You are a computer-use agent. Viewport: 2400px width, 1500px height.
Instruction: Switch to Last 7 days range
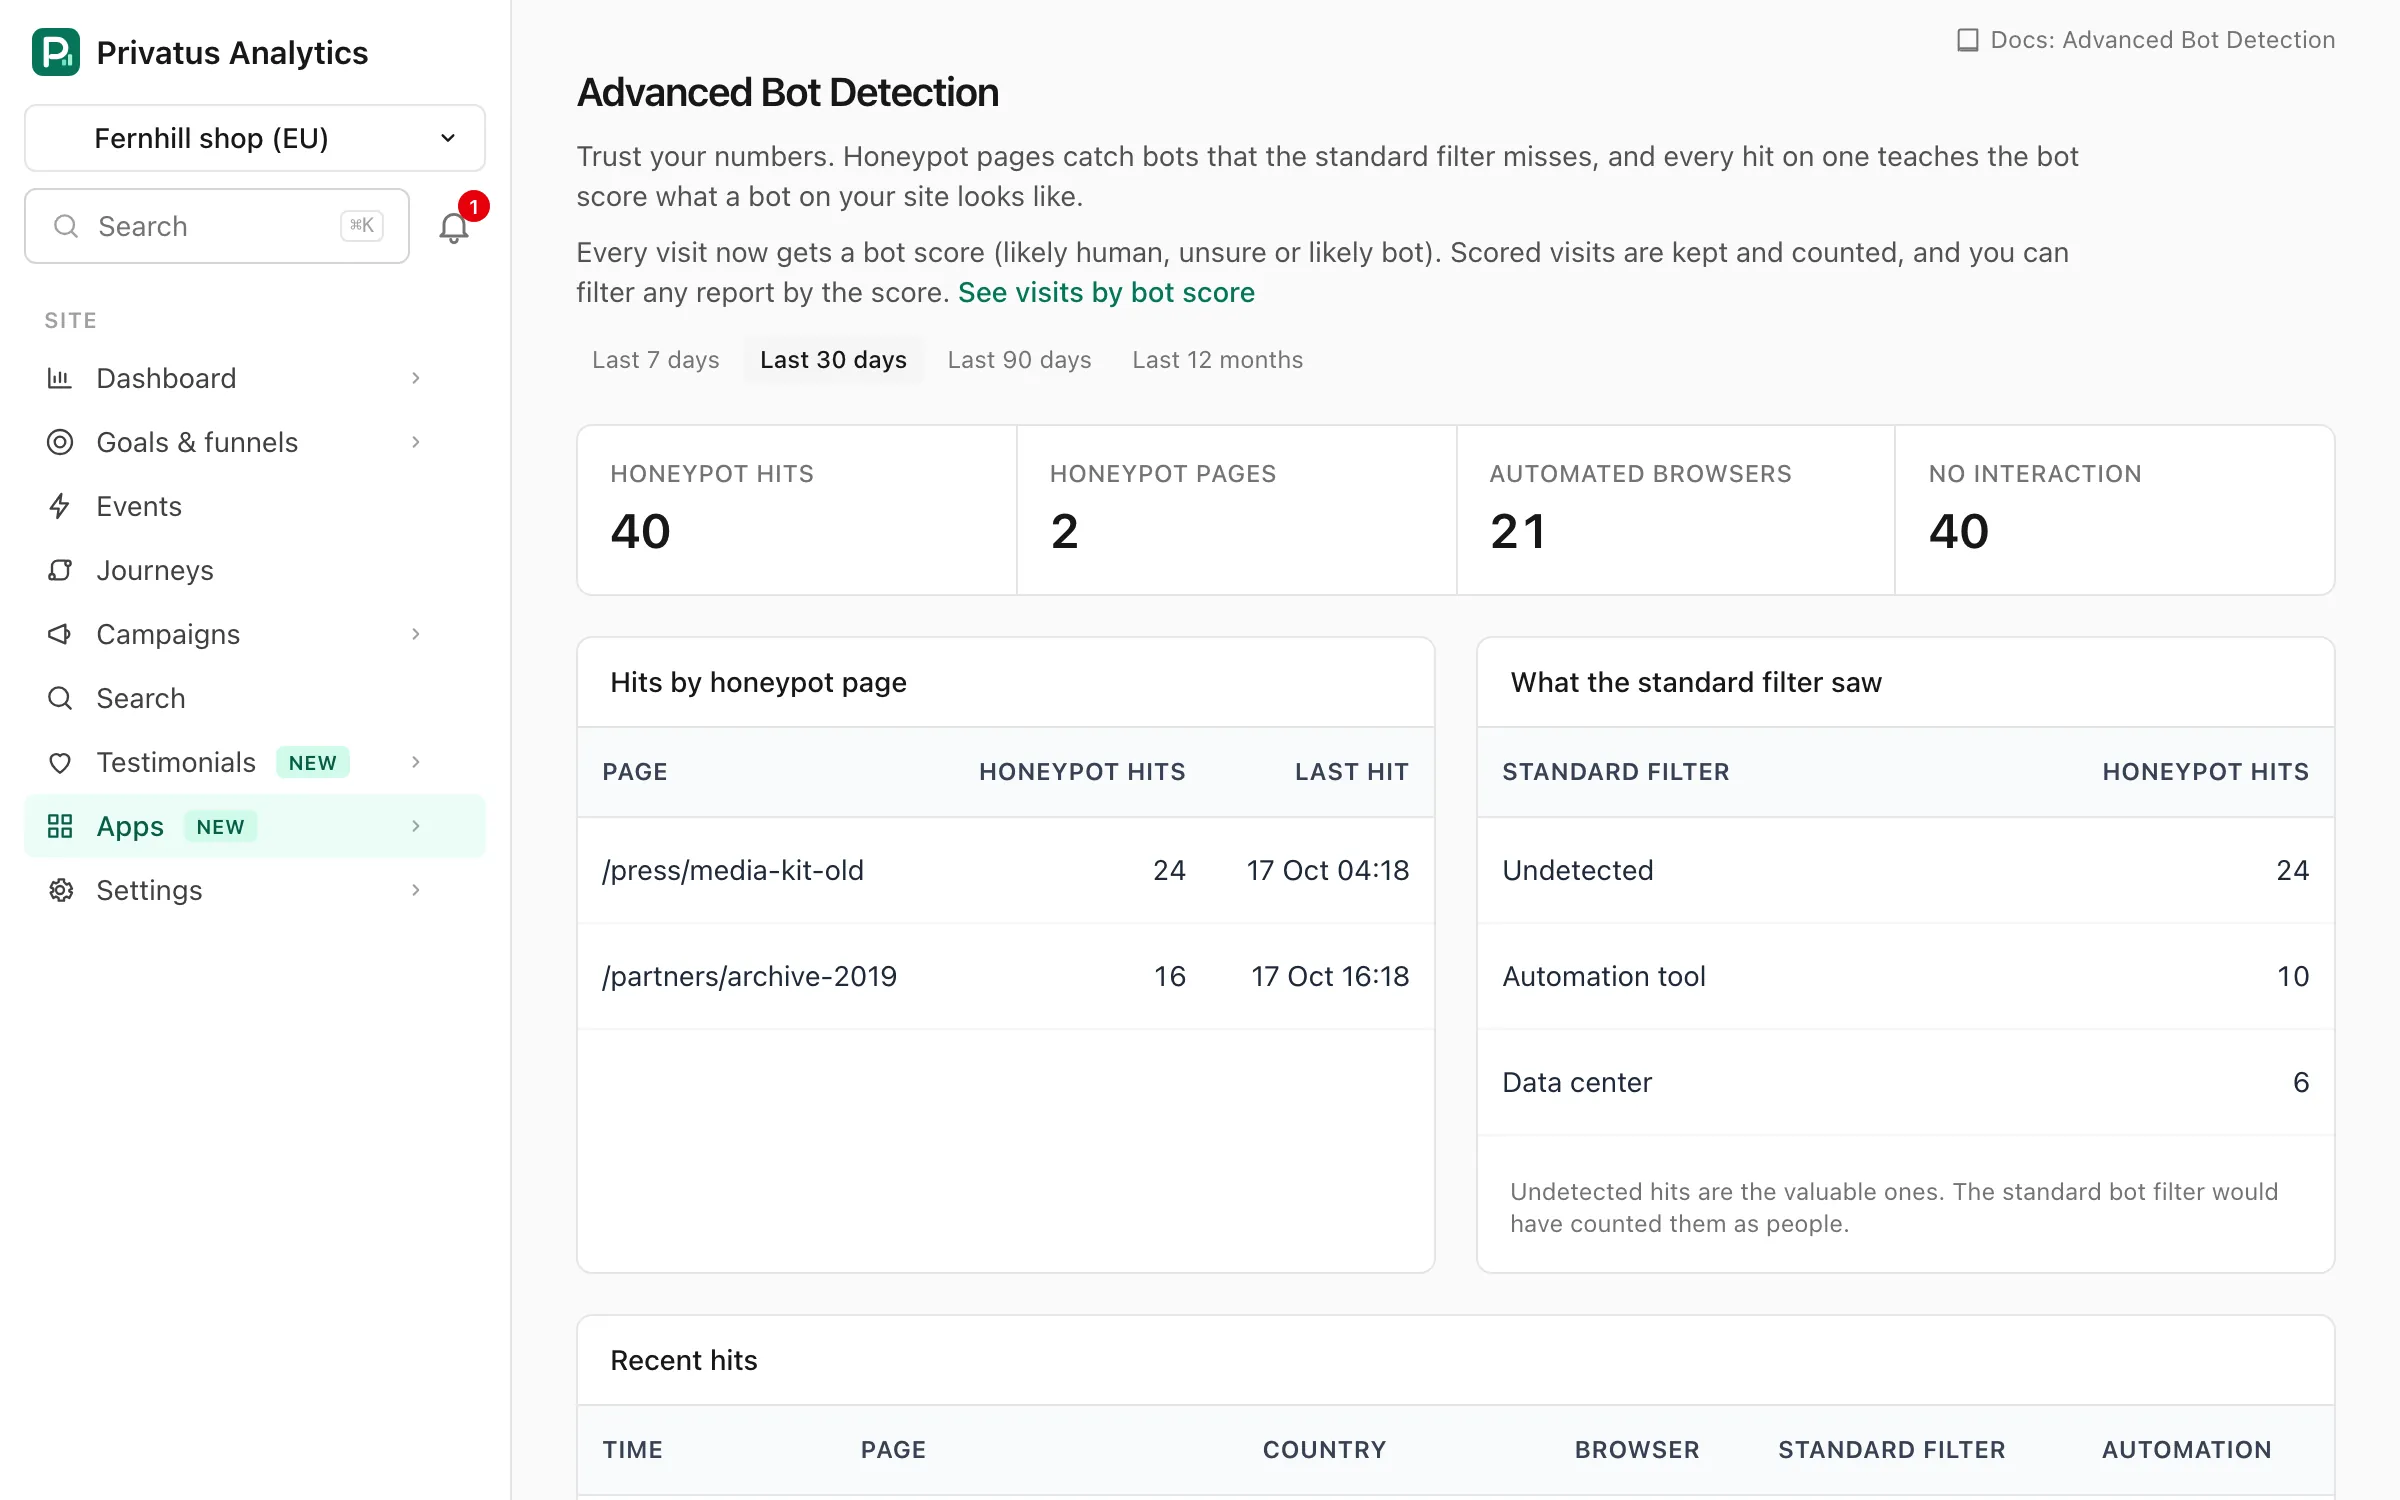pyautogui.click(x=656, y=360)
